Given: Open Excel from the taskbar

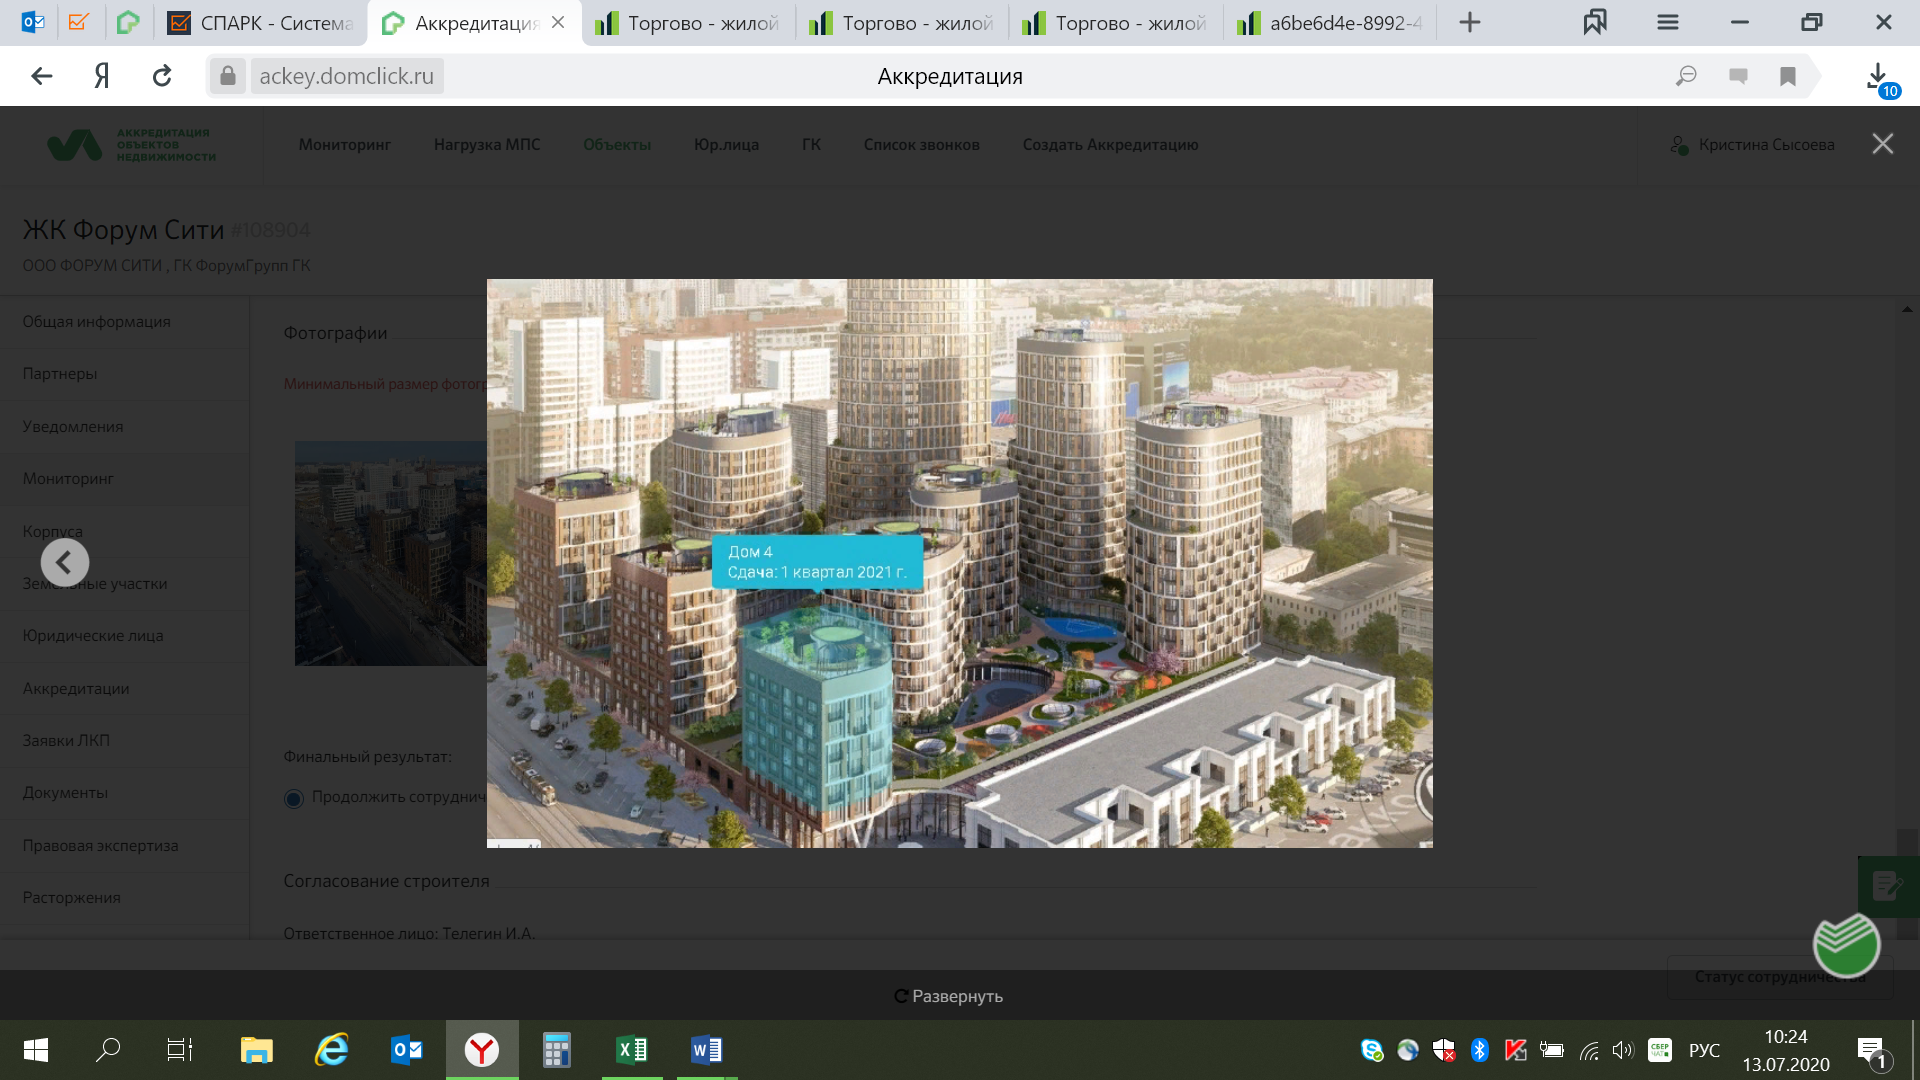Looking at the screenshot, I should point(632,1050).
